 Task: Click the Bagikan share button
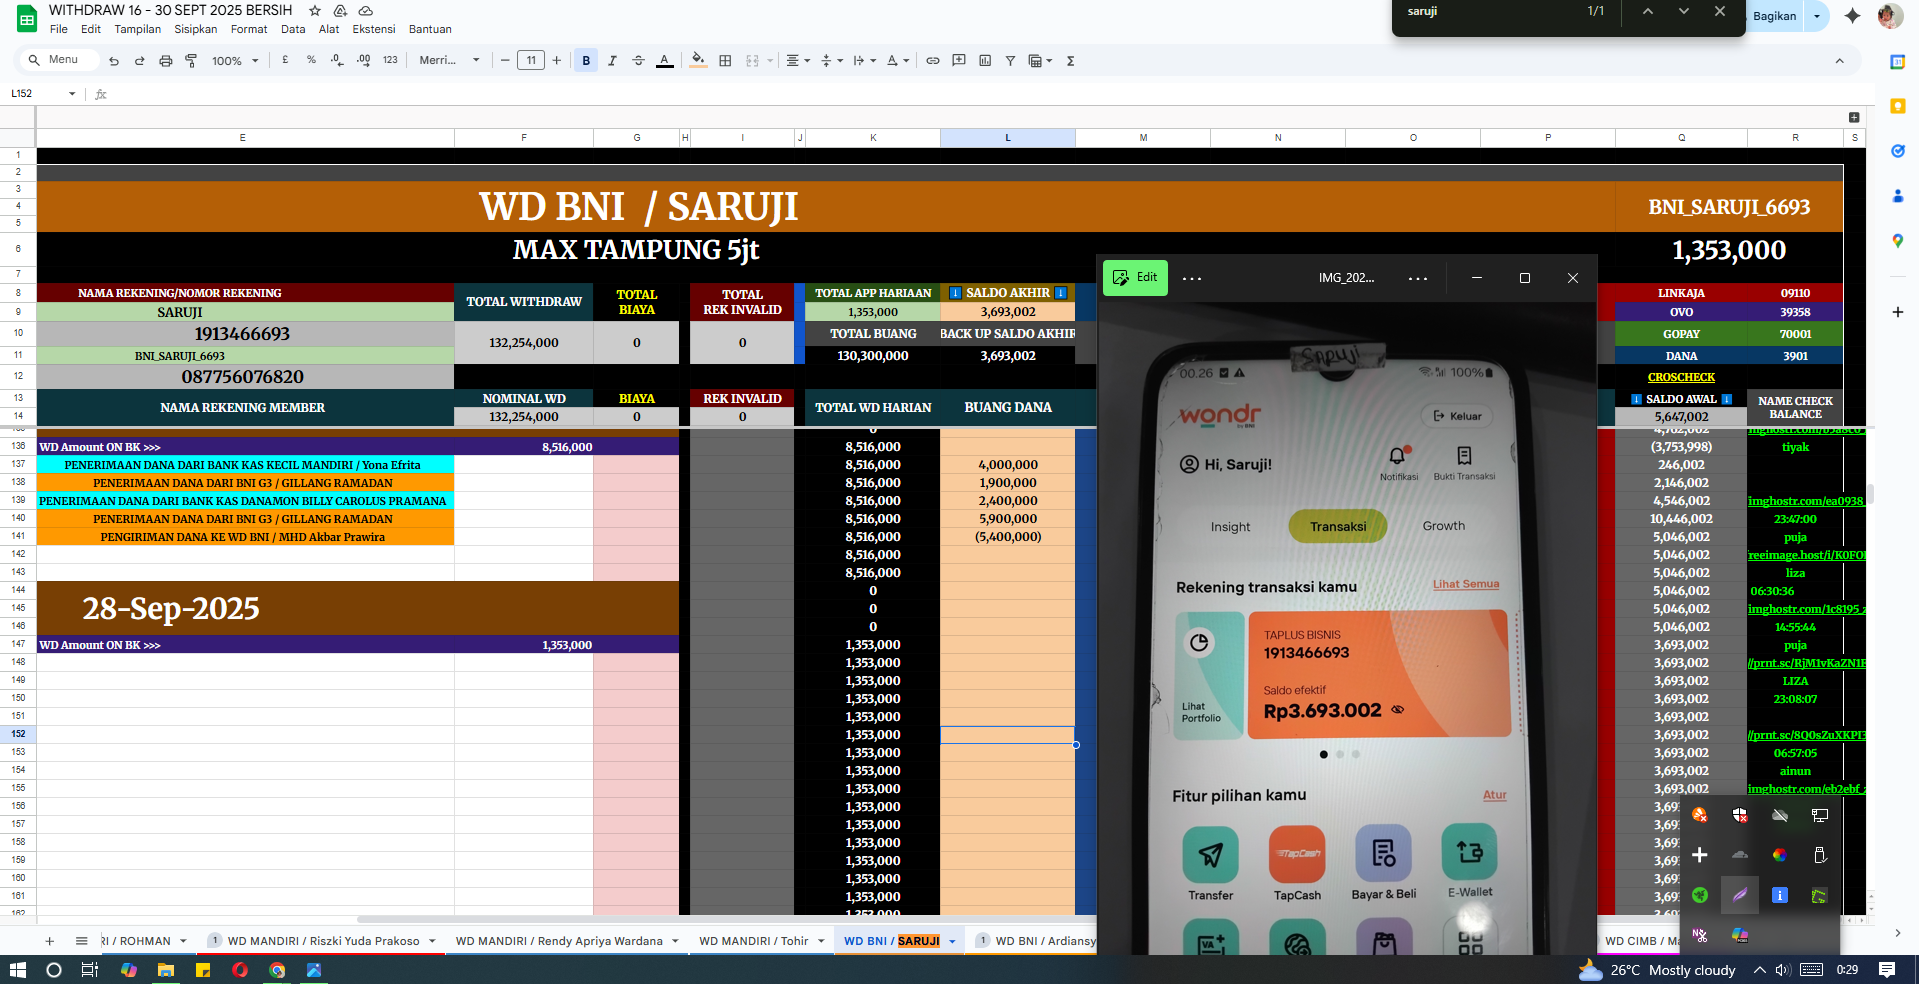(x=1775, y=16)
